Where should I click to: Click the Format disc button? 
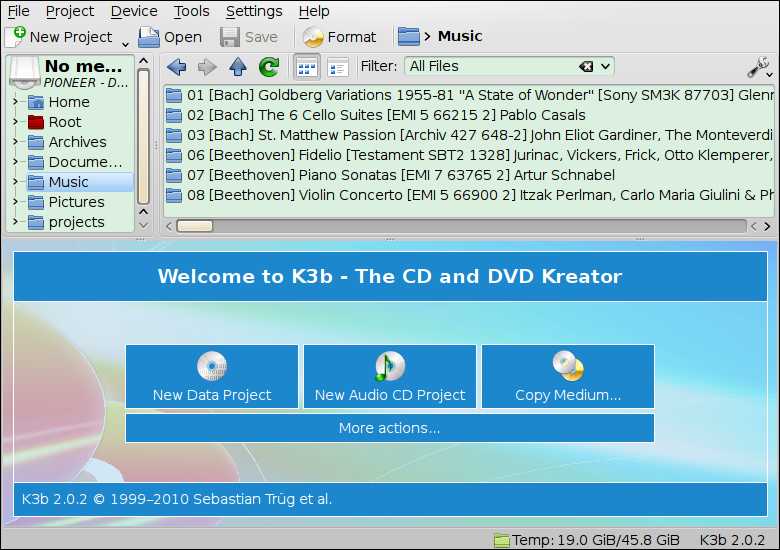(x=340, y=37)
